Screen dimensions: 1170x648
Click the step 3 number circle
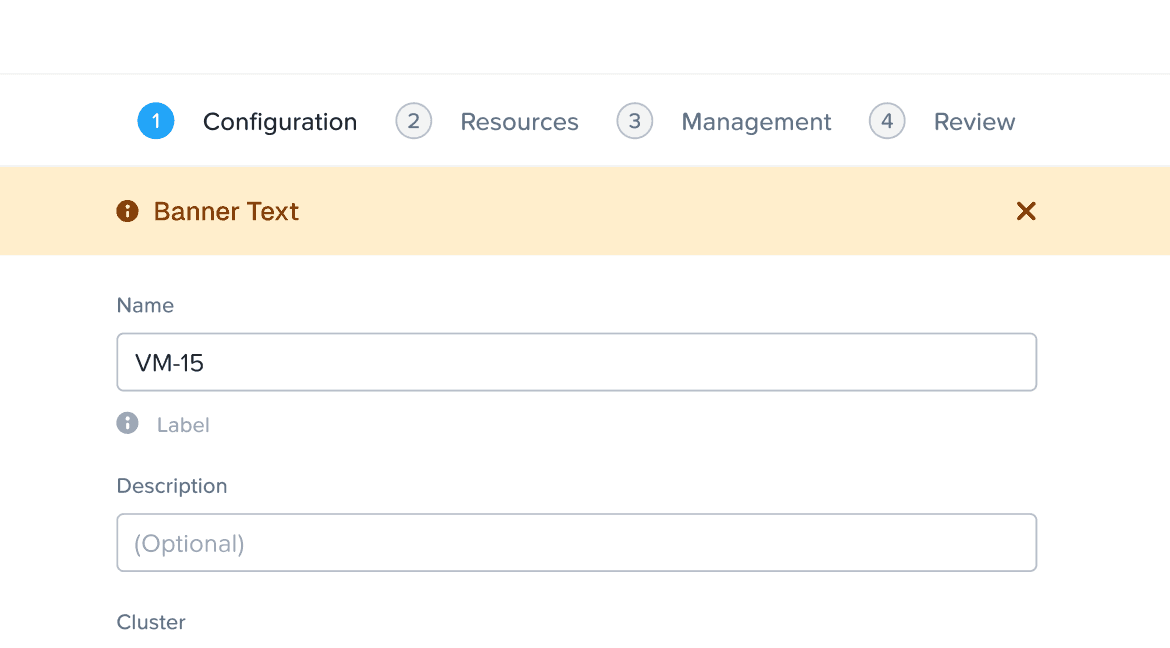(635, 122)
